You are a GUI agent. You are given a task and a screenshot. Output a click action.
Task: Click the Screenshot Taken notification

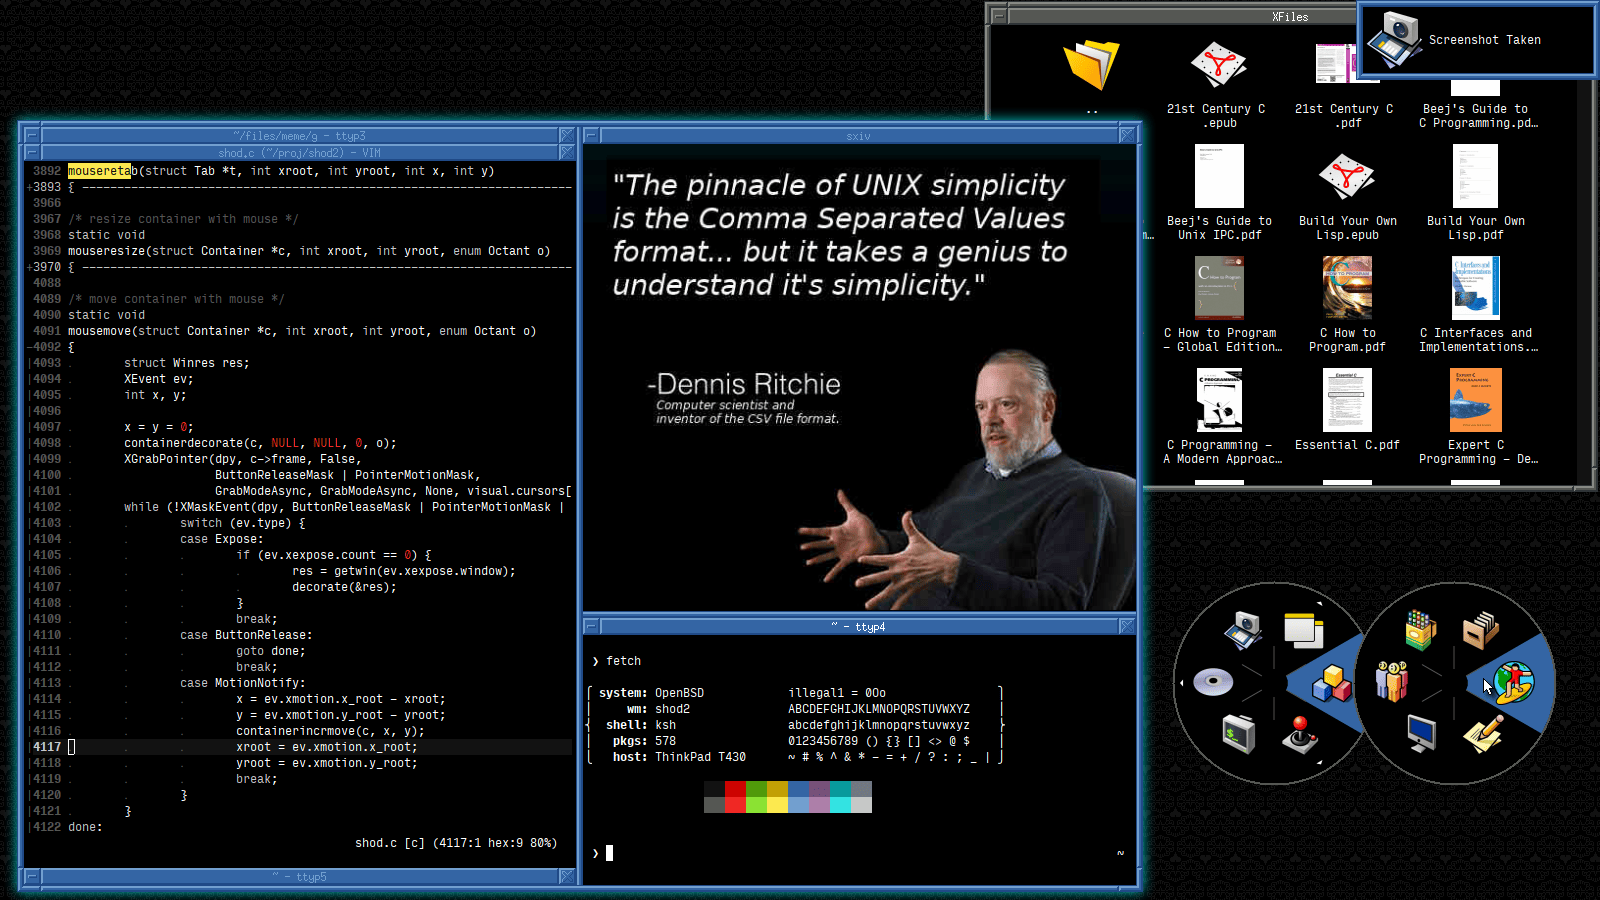[x=1477, y=40]
